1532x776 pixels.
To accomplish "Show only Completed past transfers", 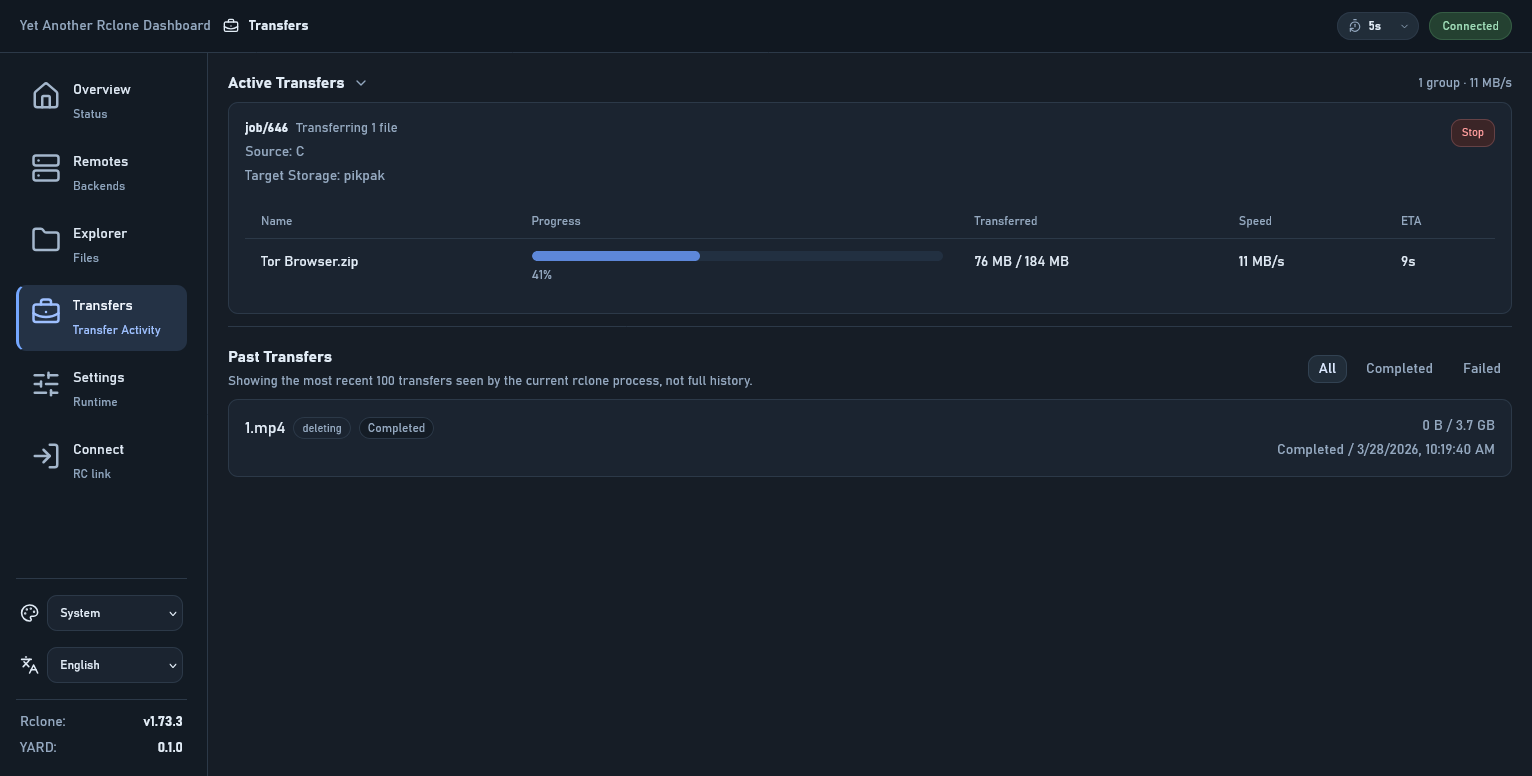I will (x=1399, y=369).
